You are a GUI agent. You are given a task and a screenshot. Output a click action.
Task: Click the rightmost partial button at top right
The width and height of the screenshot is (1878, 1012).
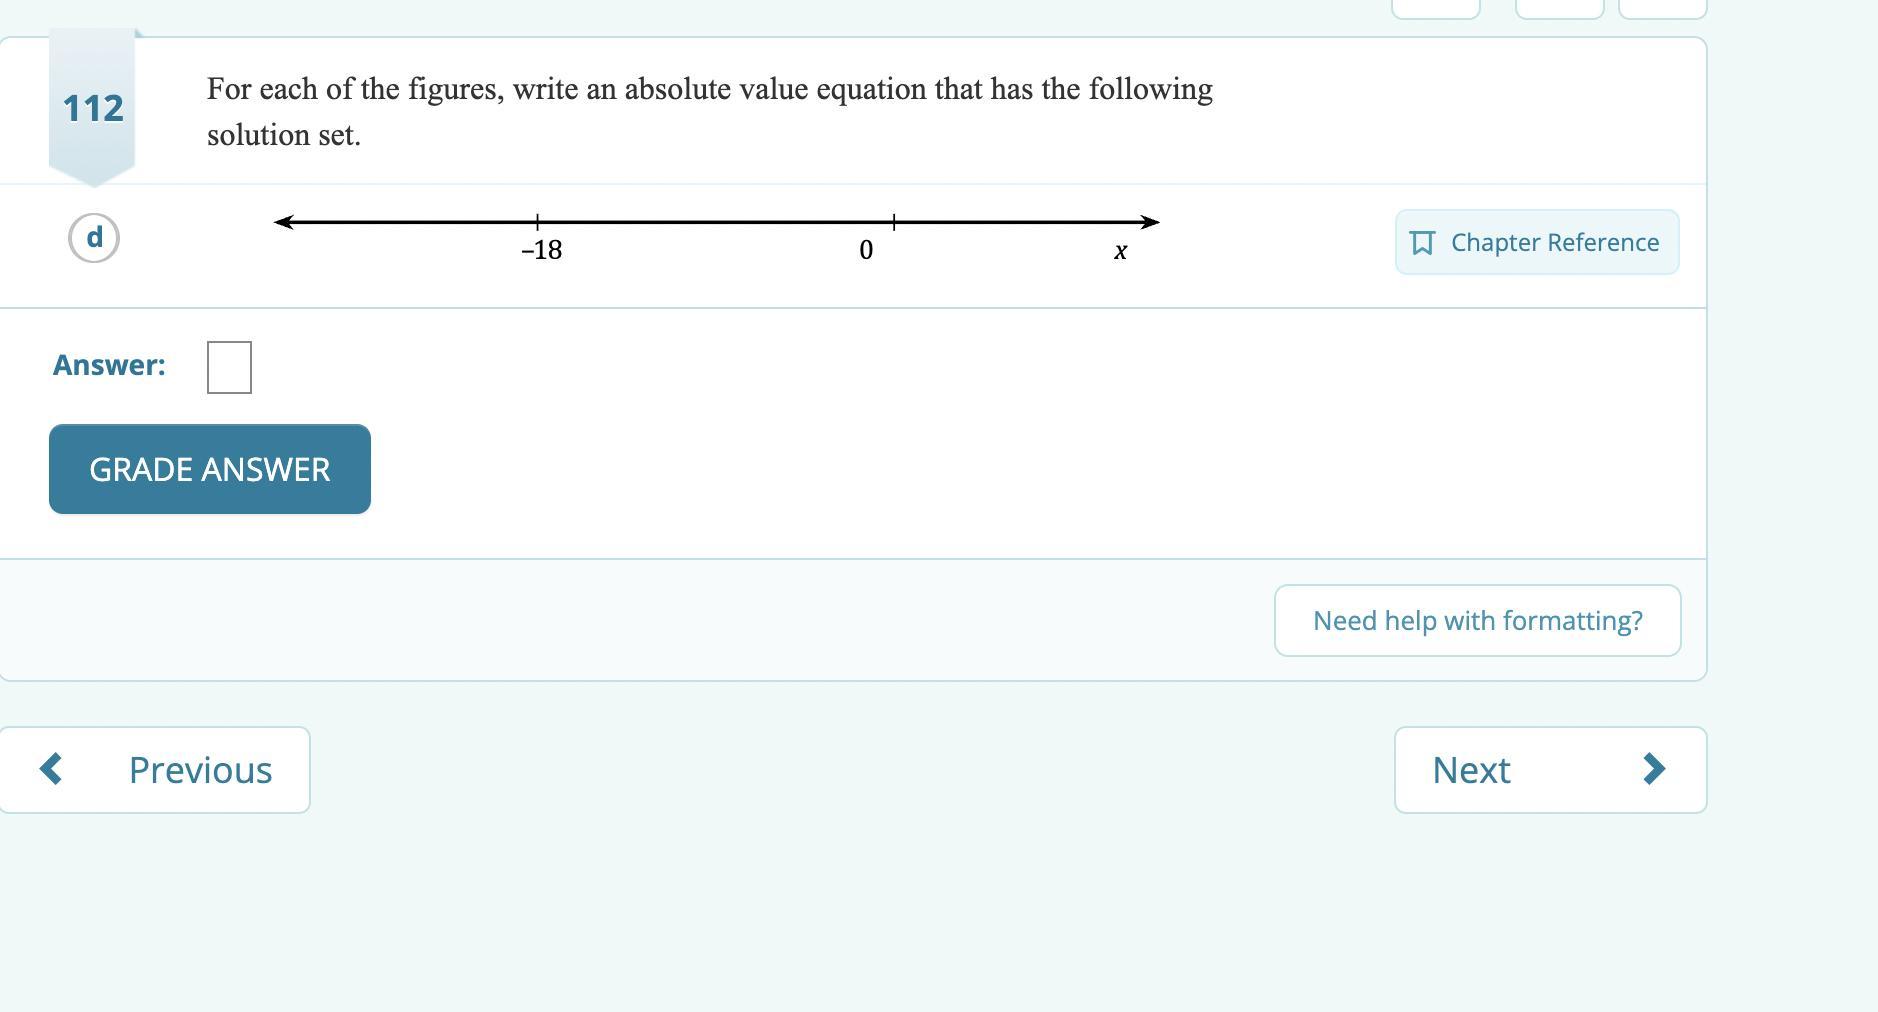pos(1662,9)
